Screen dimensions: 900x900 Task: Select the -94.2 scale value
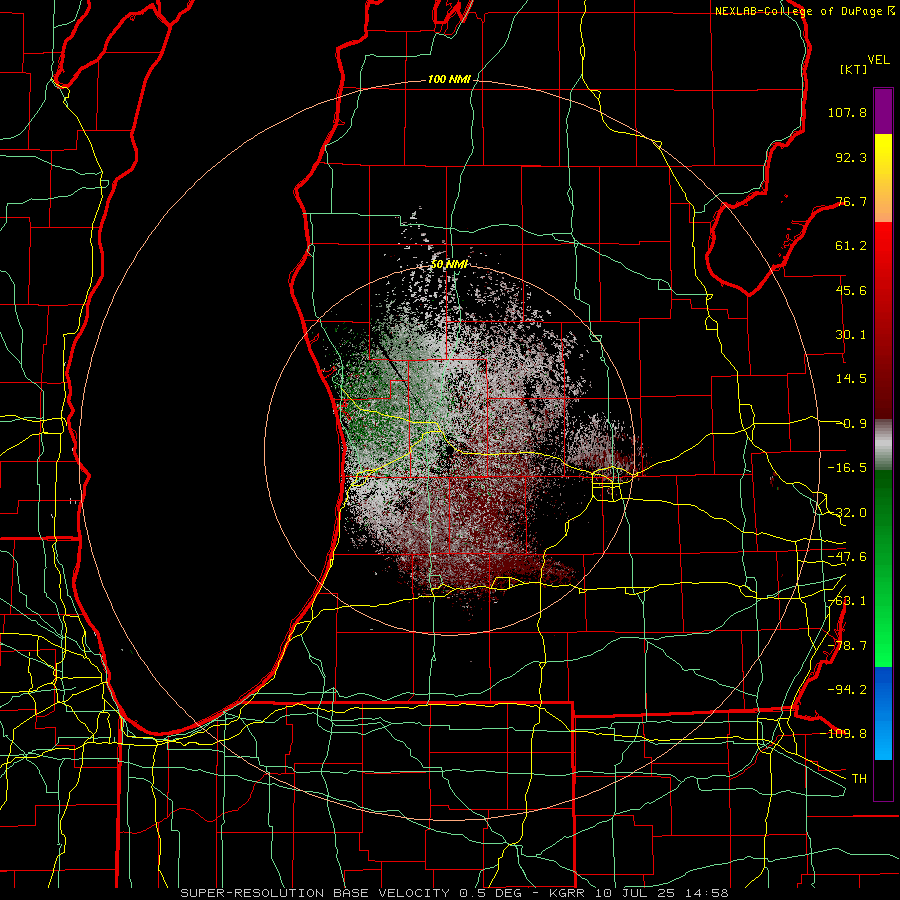click(x=847, y=689)
